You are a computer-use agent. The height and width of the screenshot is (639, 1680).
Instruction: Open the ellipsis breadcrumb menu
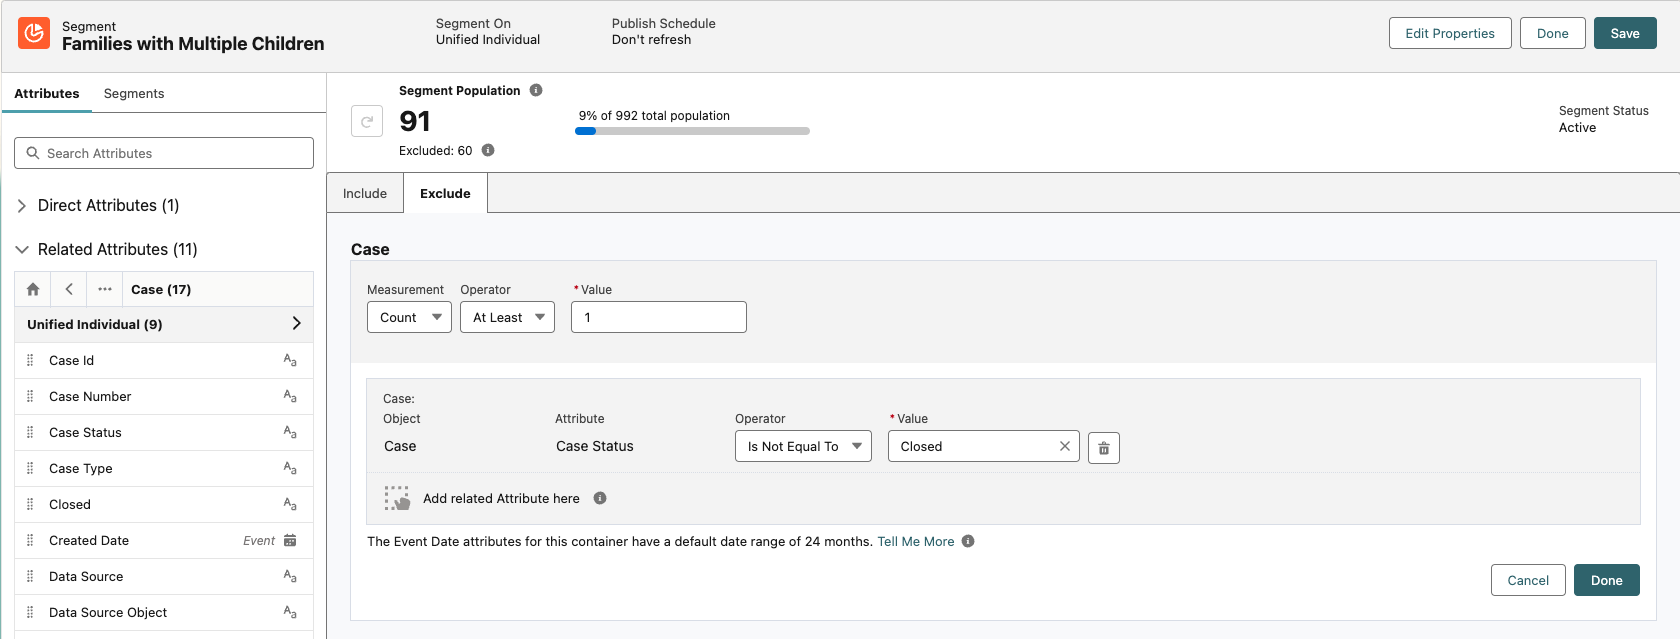[x=105, y=289]
